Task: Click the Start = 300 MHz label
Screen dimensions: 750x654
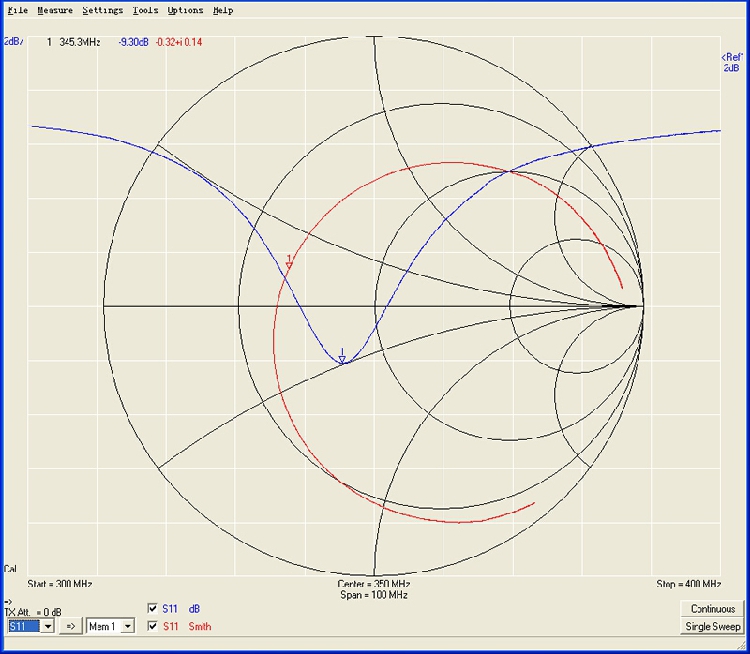Action: click(60, 584)
